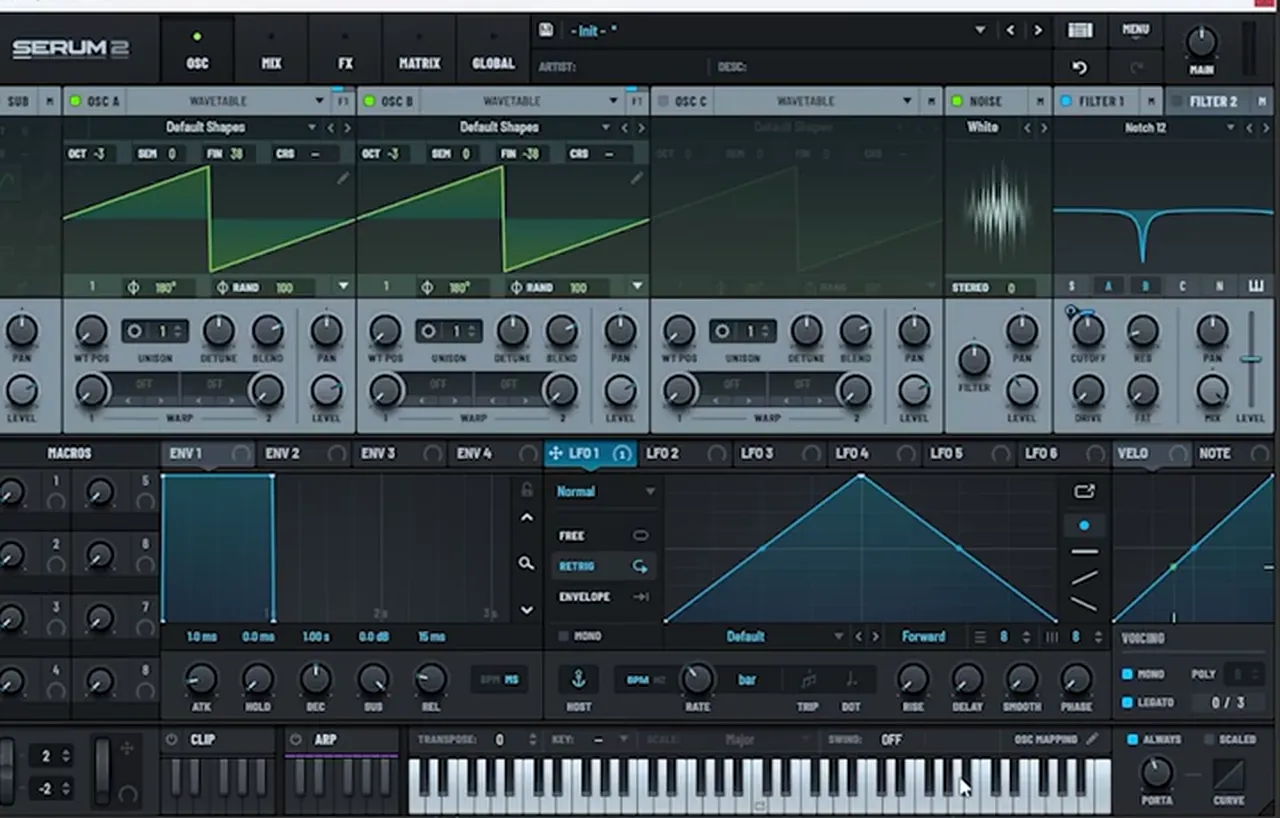Enable the OSC C oscillator
This screenshot has width=1280, height=818.
click(x=663, y=101)
